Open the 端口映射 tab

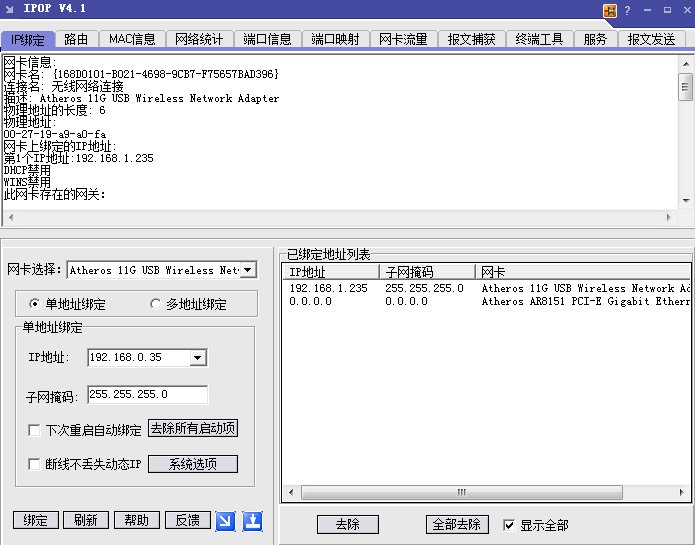pyautogui.click(x=336, y=39)
